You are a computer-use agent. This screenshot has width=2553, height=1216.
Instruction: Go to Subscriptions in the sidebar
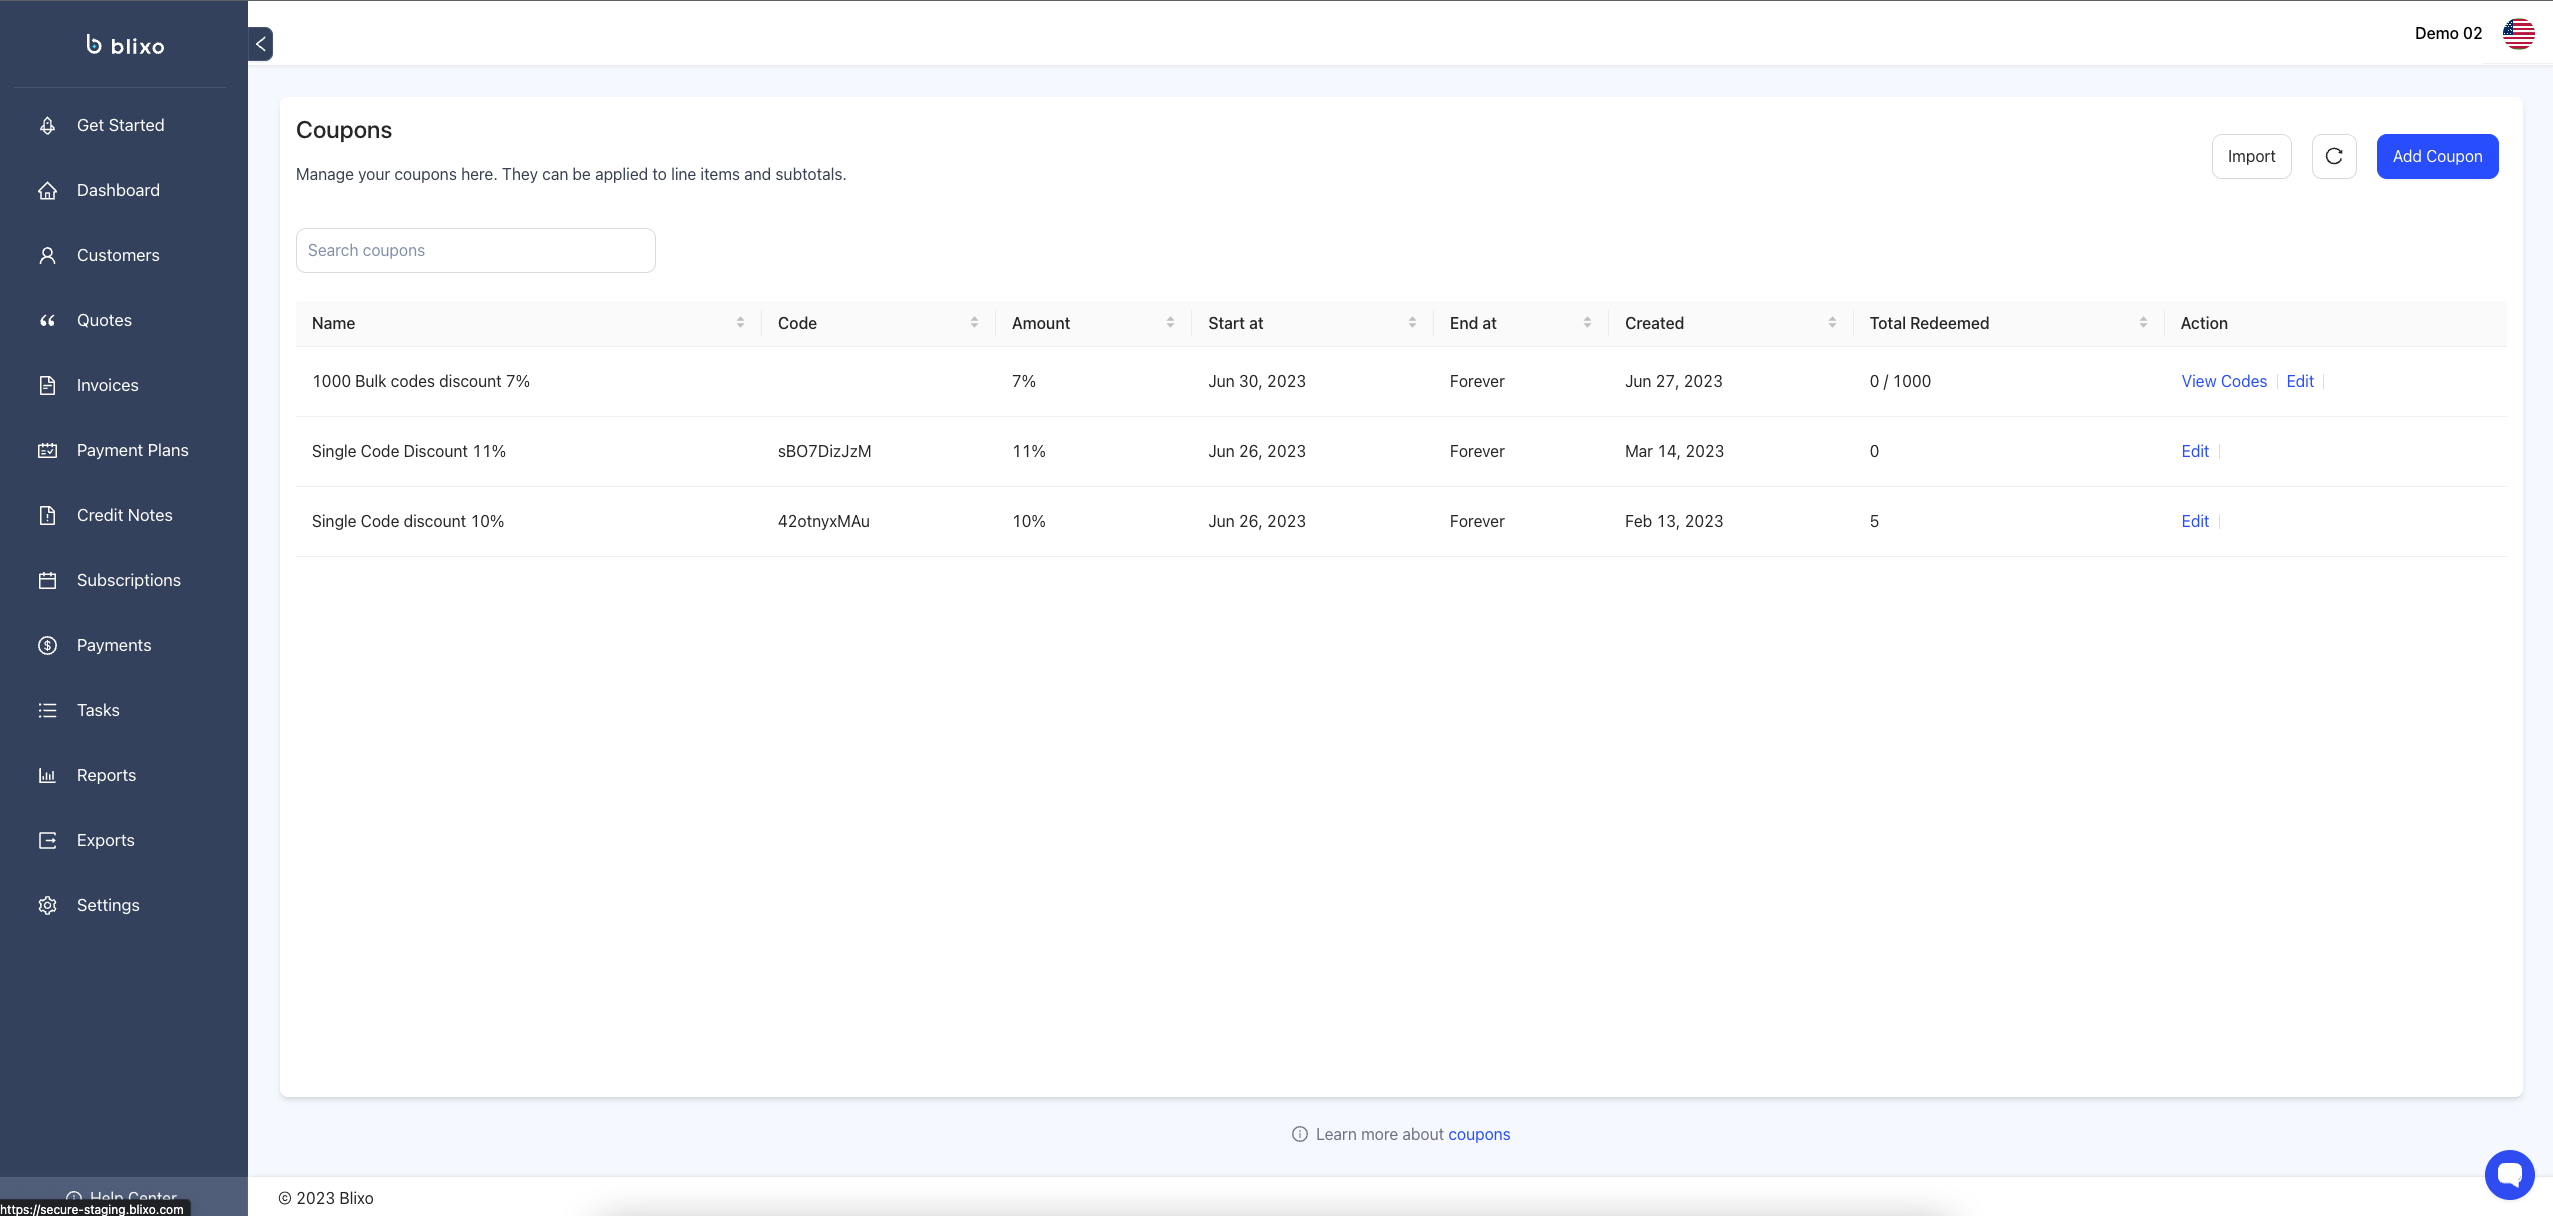[x=128, y=580]
